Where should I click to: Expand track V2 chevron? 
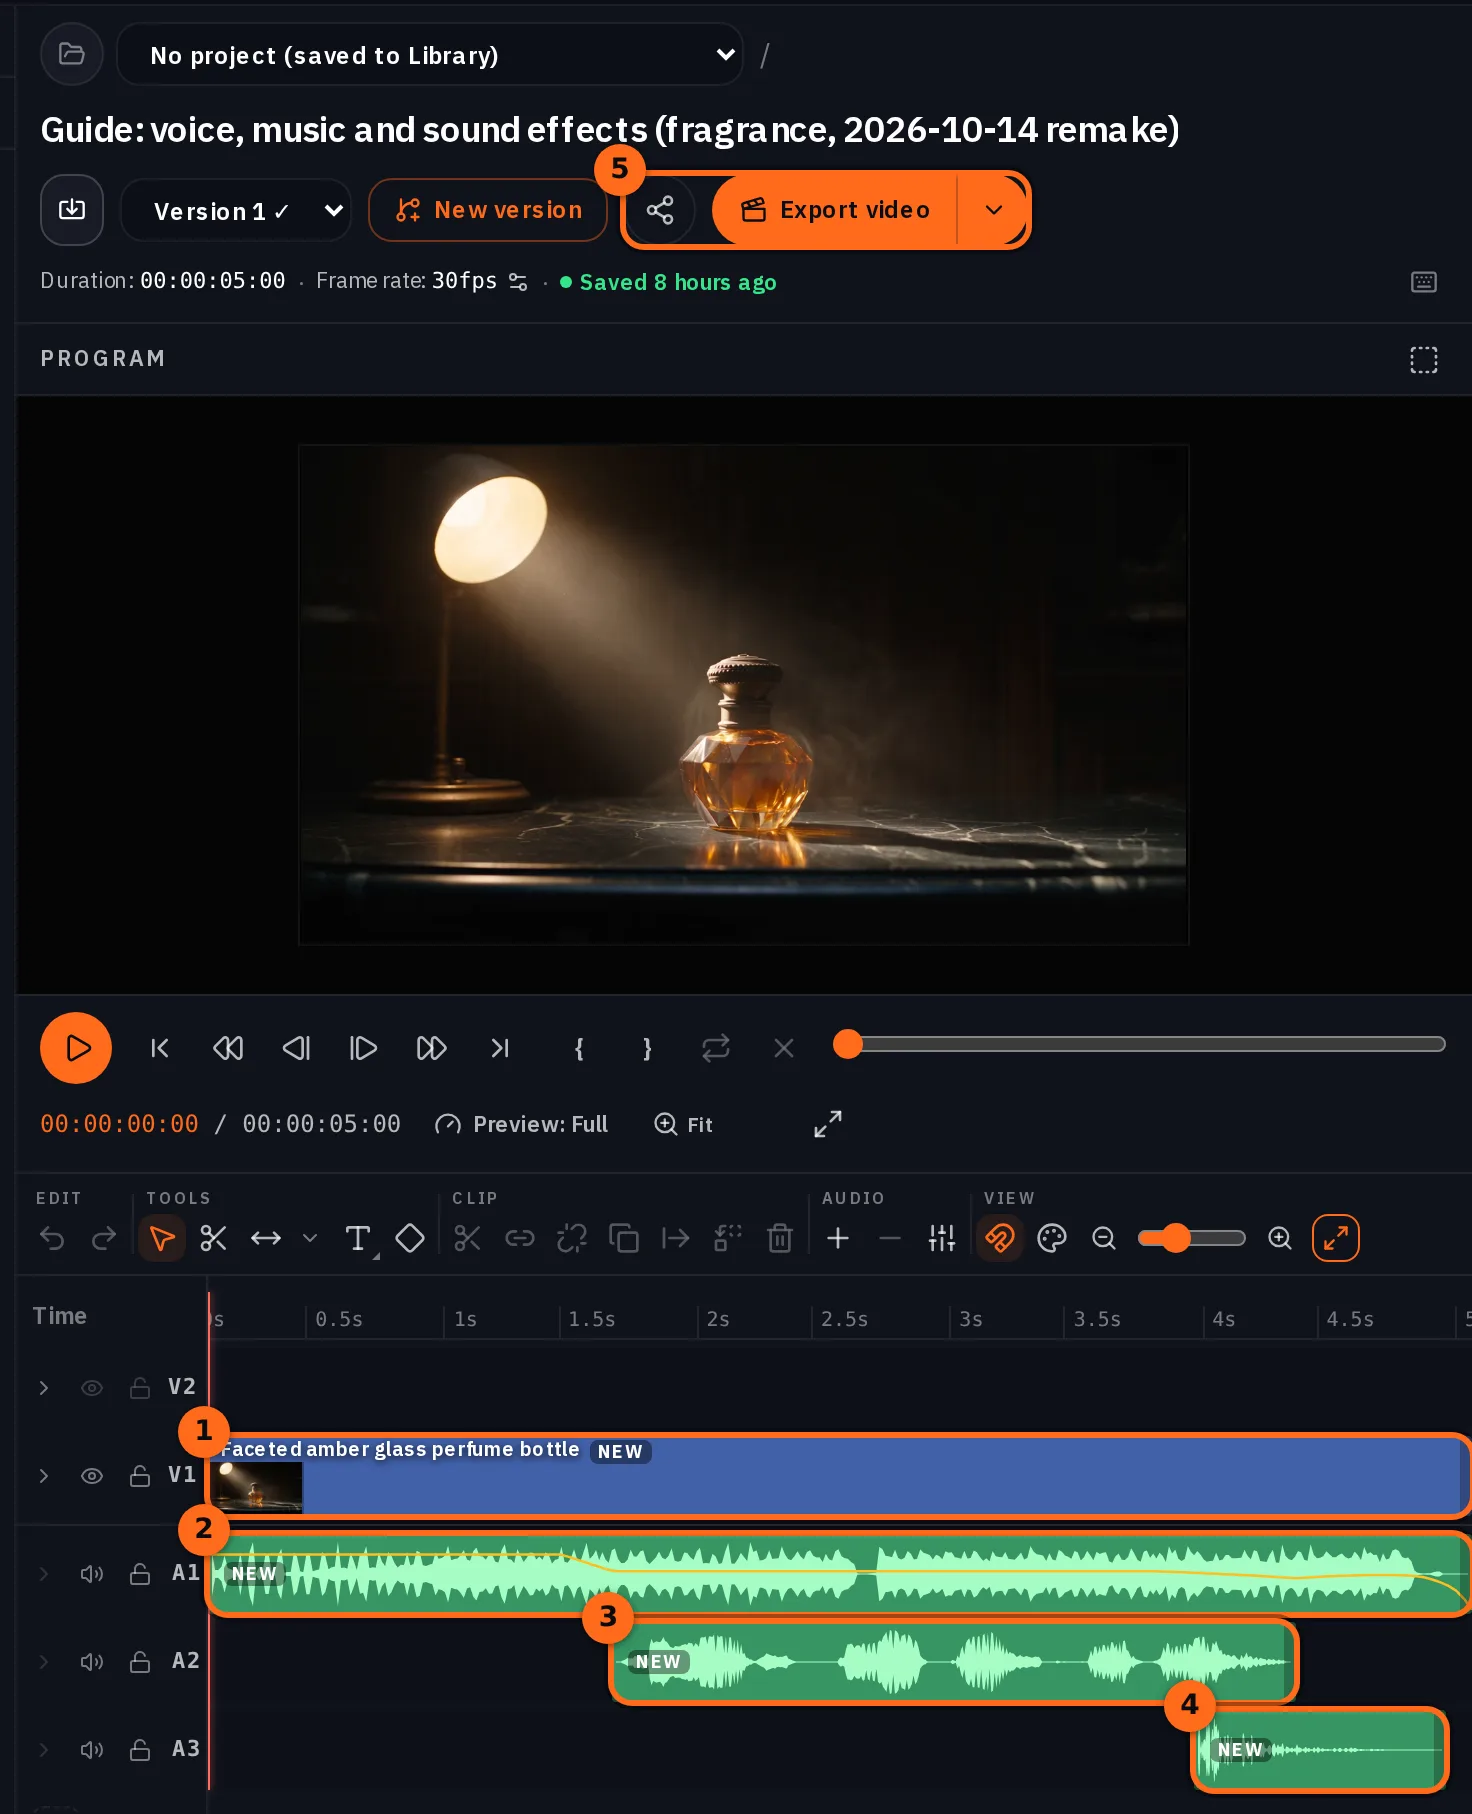coord(44,1388)
